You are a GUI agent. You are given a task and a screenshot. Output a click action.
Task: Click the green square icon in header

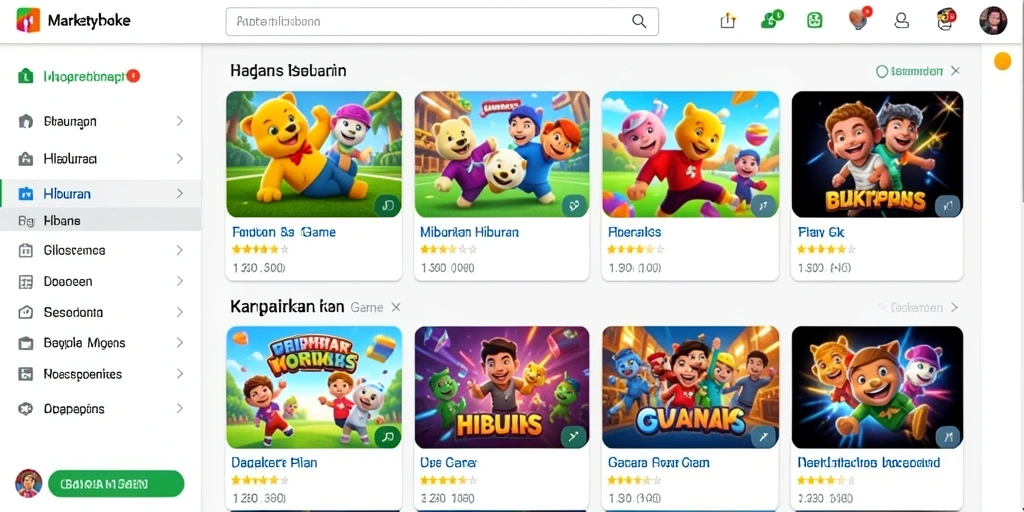click(814, 20)
